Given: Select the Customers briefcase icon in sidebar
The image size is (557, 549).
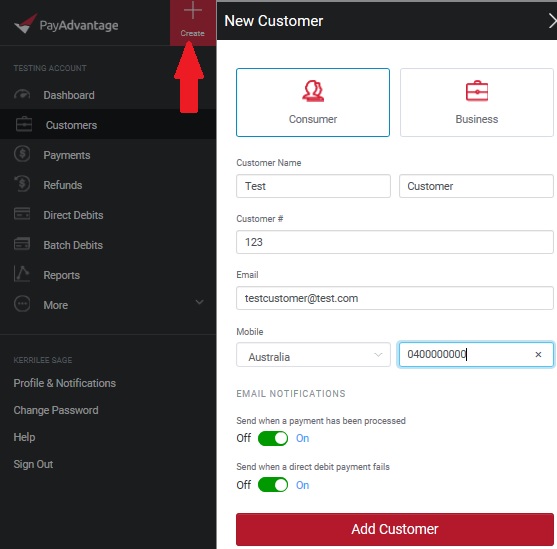Looking at the screenshot, I should click(24, 125).
